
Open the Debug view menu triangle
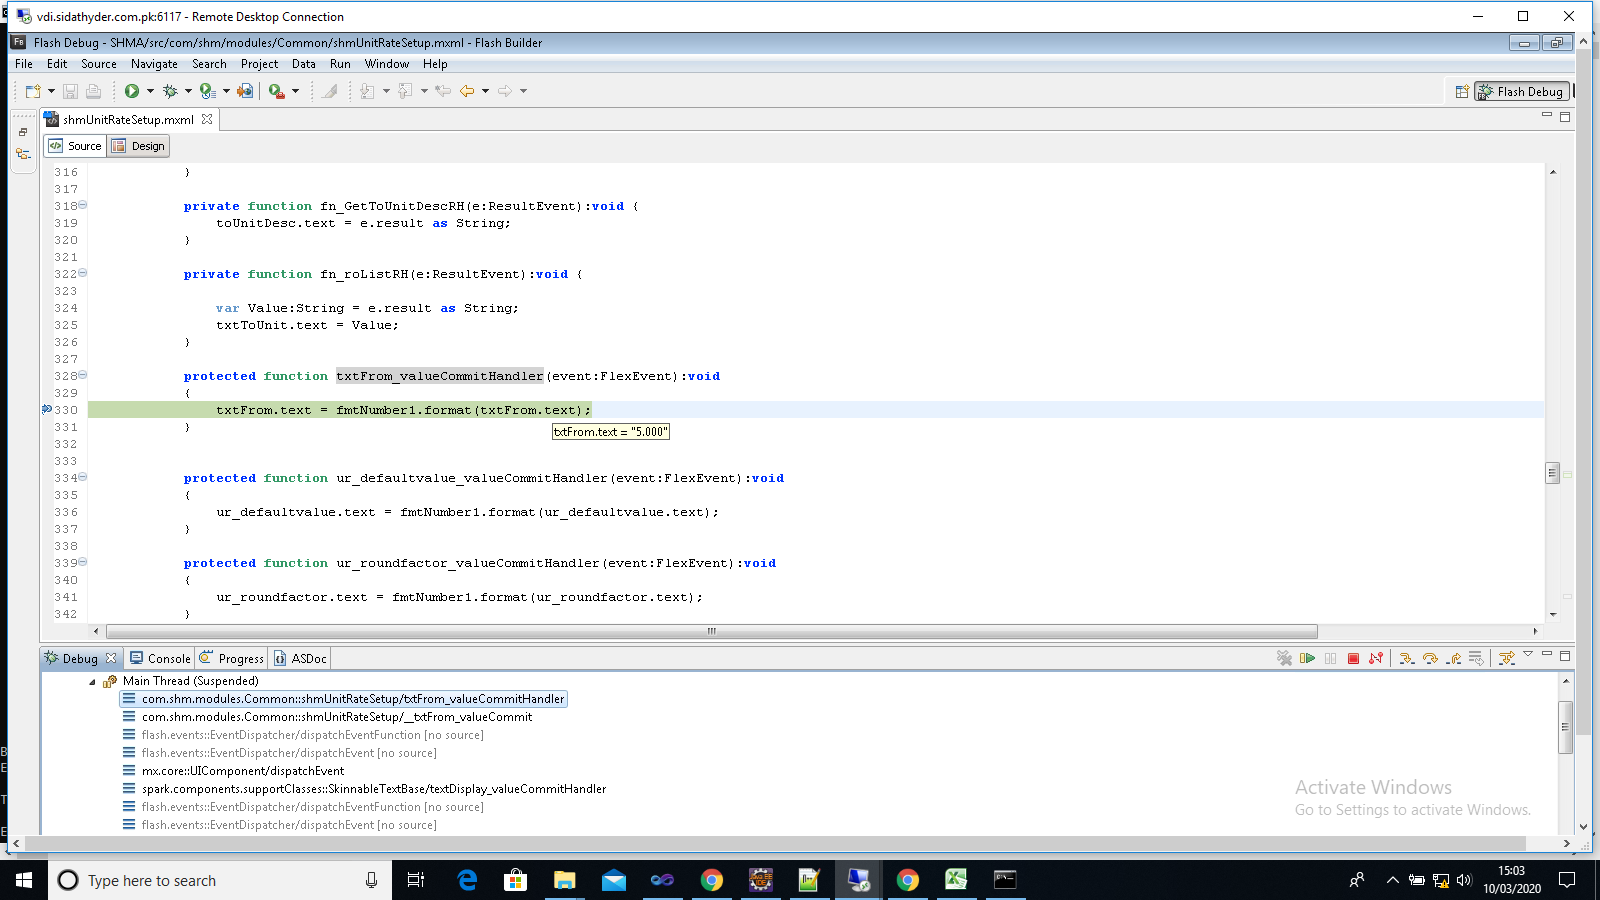1528,654
